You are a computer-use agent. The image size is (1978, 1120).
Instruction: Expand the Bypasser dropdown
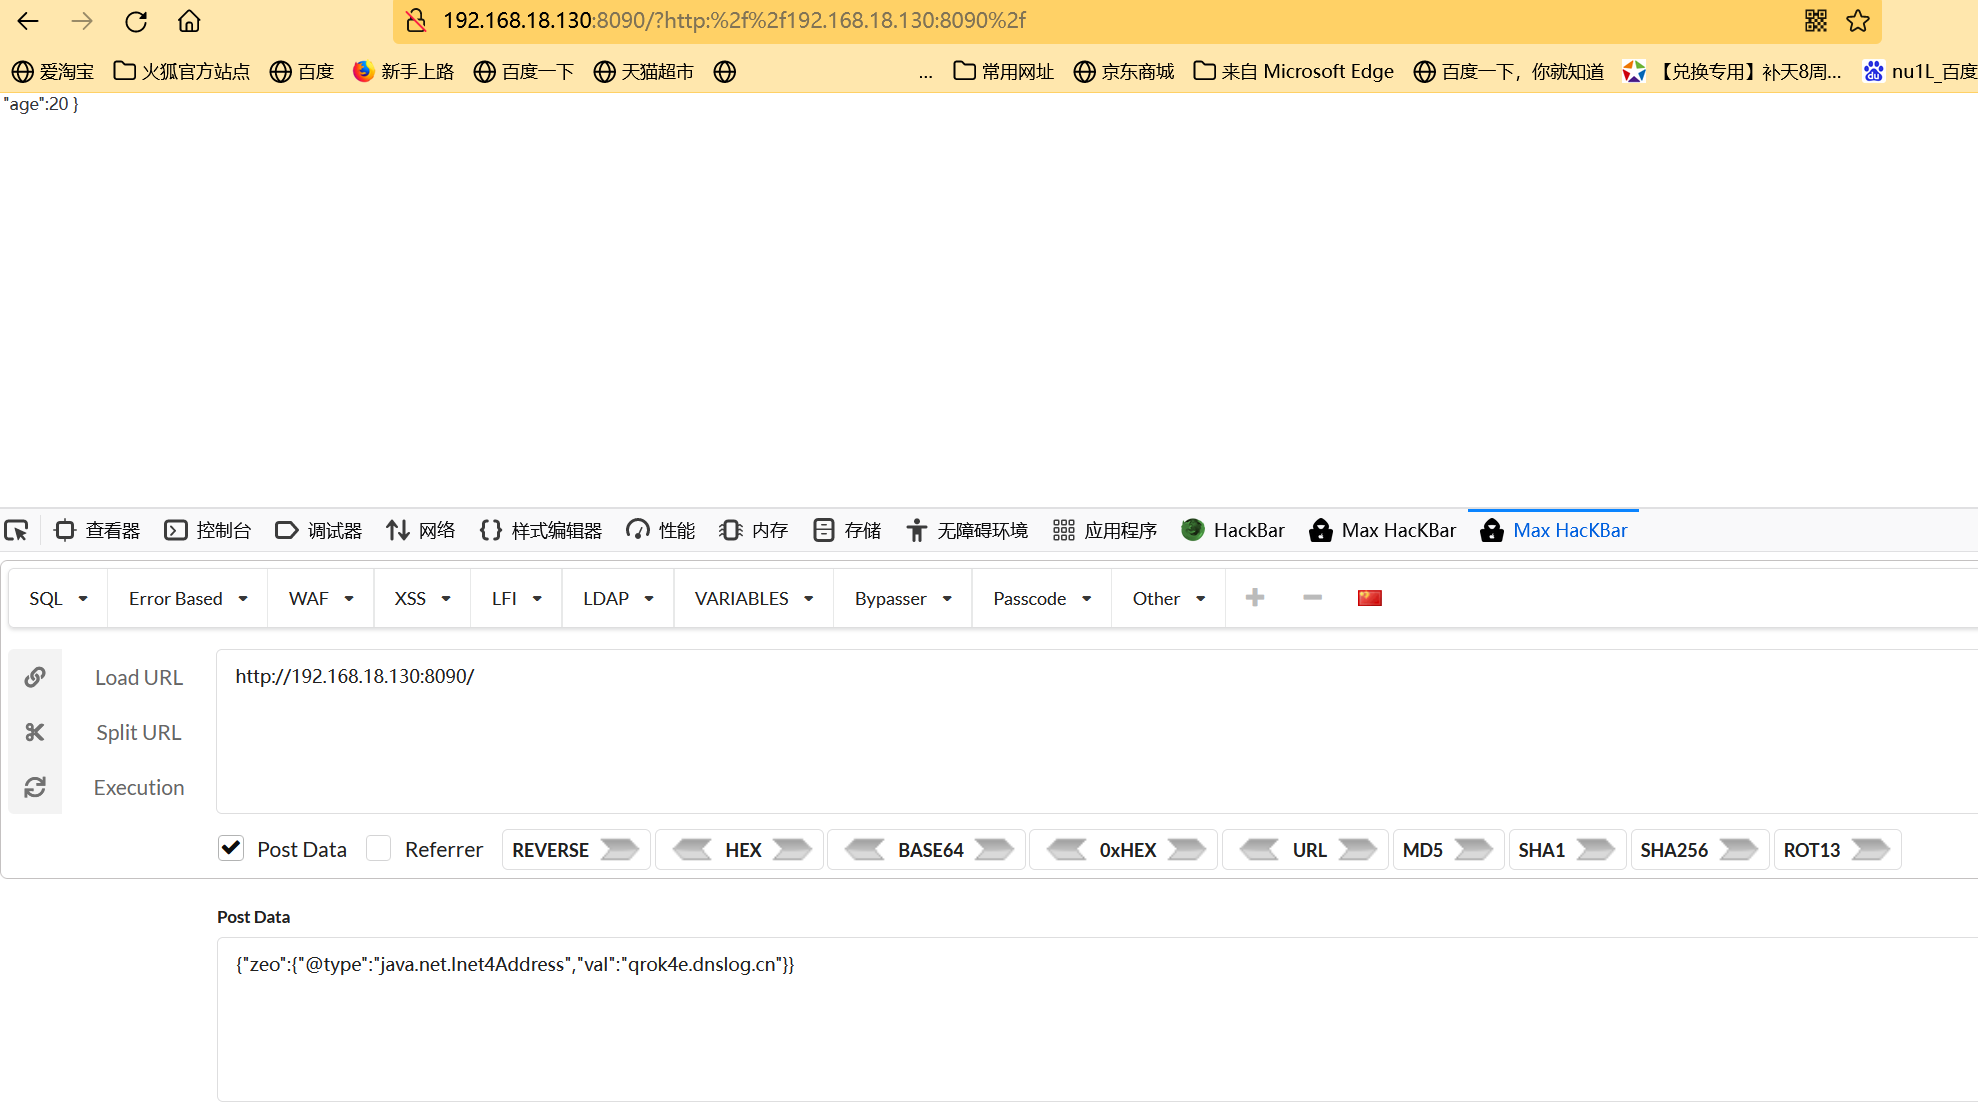tap(902, 598)
